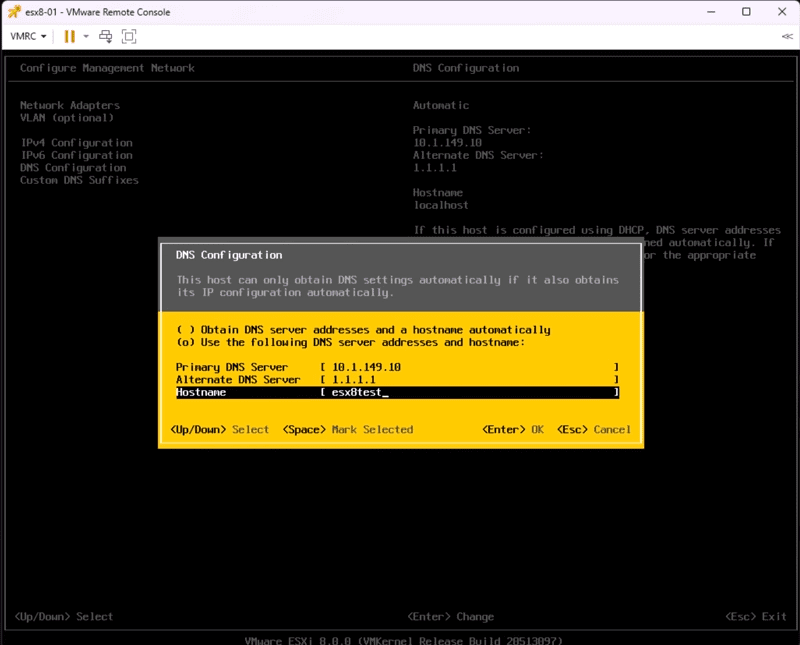The width and height of the screenshot is (800, 645).
Task: Select IPv4 Configuration entry
Action: tap(76, 143)
